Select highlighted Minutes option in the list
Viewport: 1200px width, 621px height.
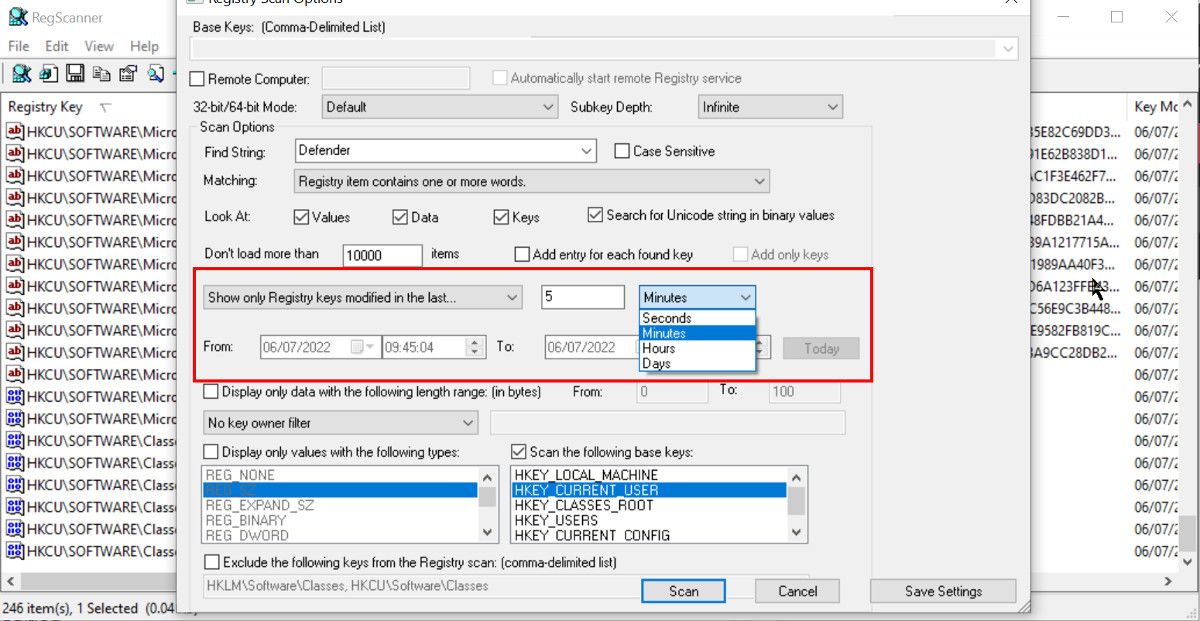[x=698, y=333]
